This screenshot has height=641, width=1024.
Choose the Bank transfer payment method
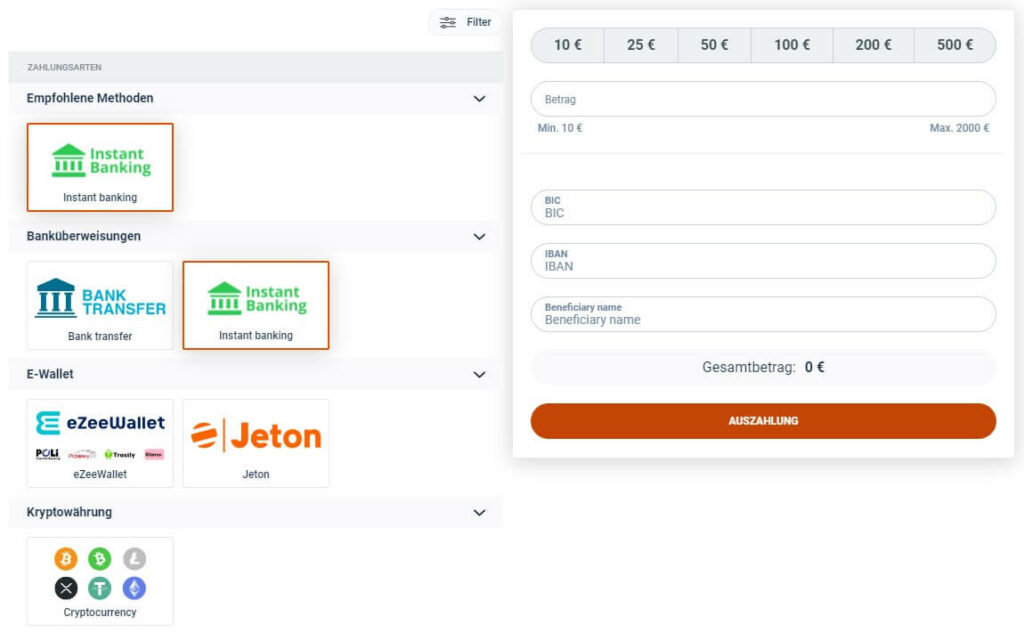tap(100, 305)
